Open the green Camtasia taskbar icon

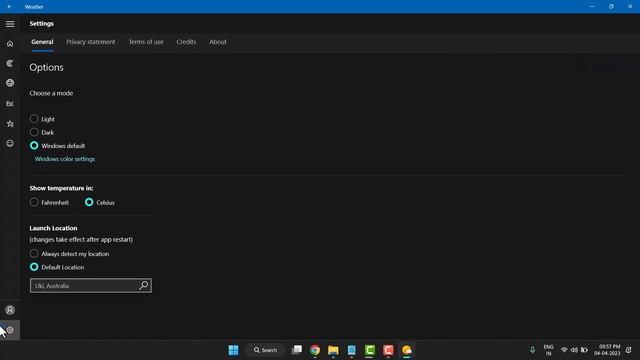point(370,350)
